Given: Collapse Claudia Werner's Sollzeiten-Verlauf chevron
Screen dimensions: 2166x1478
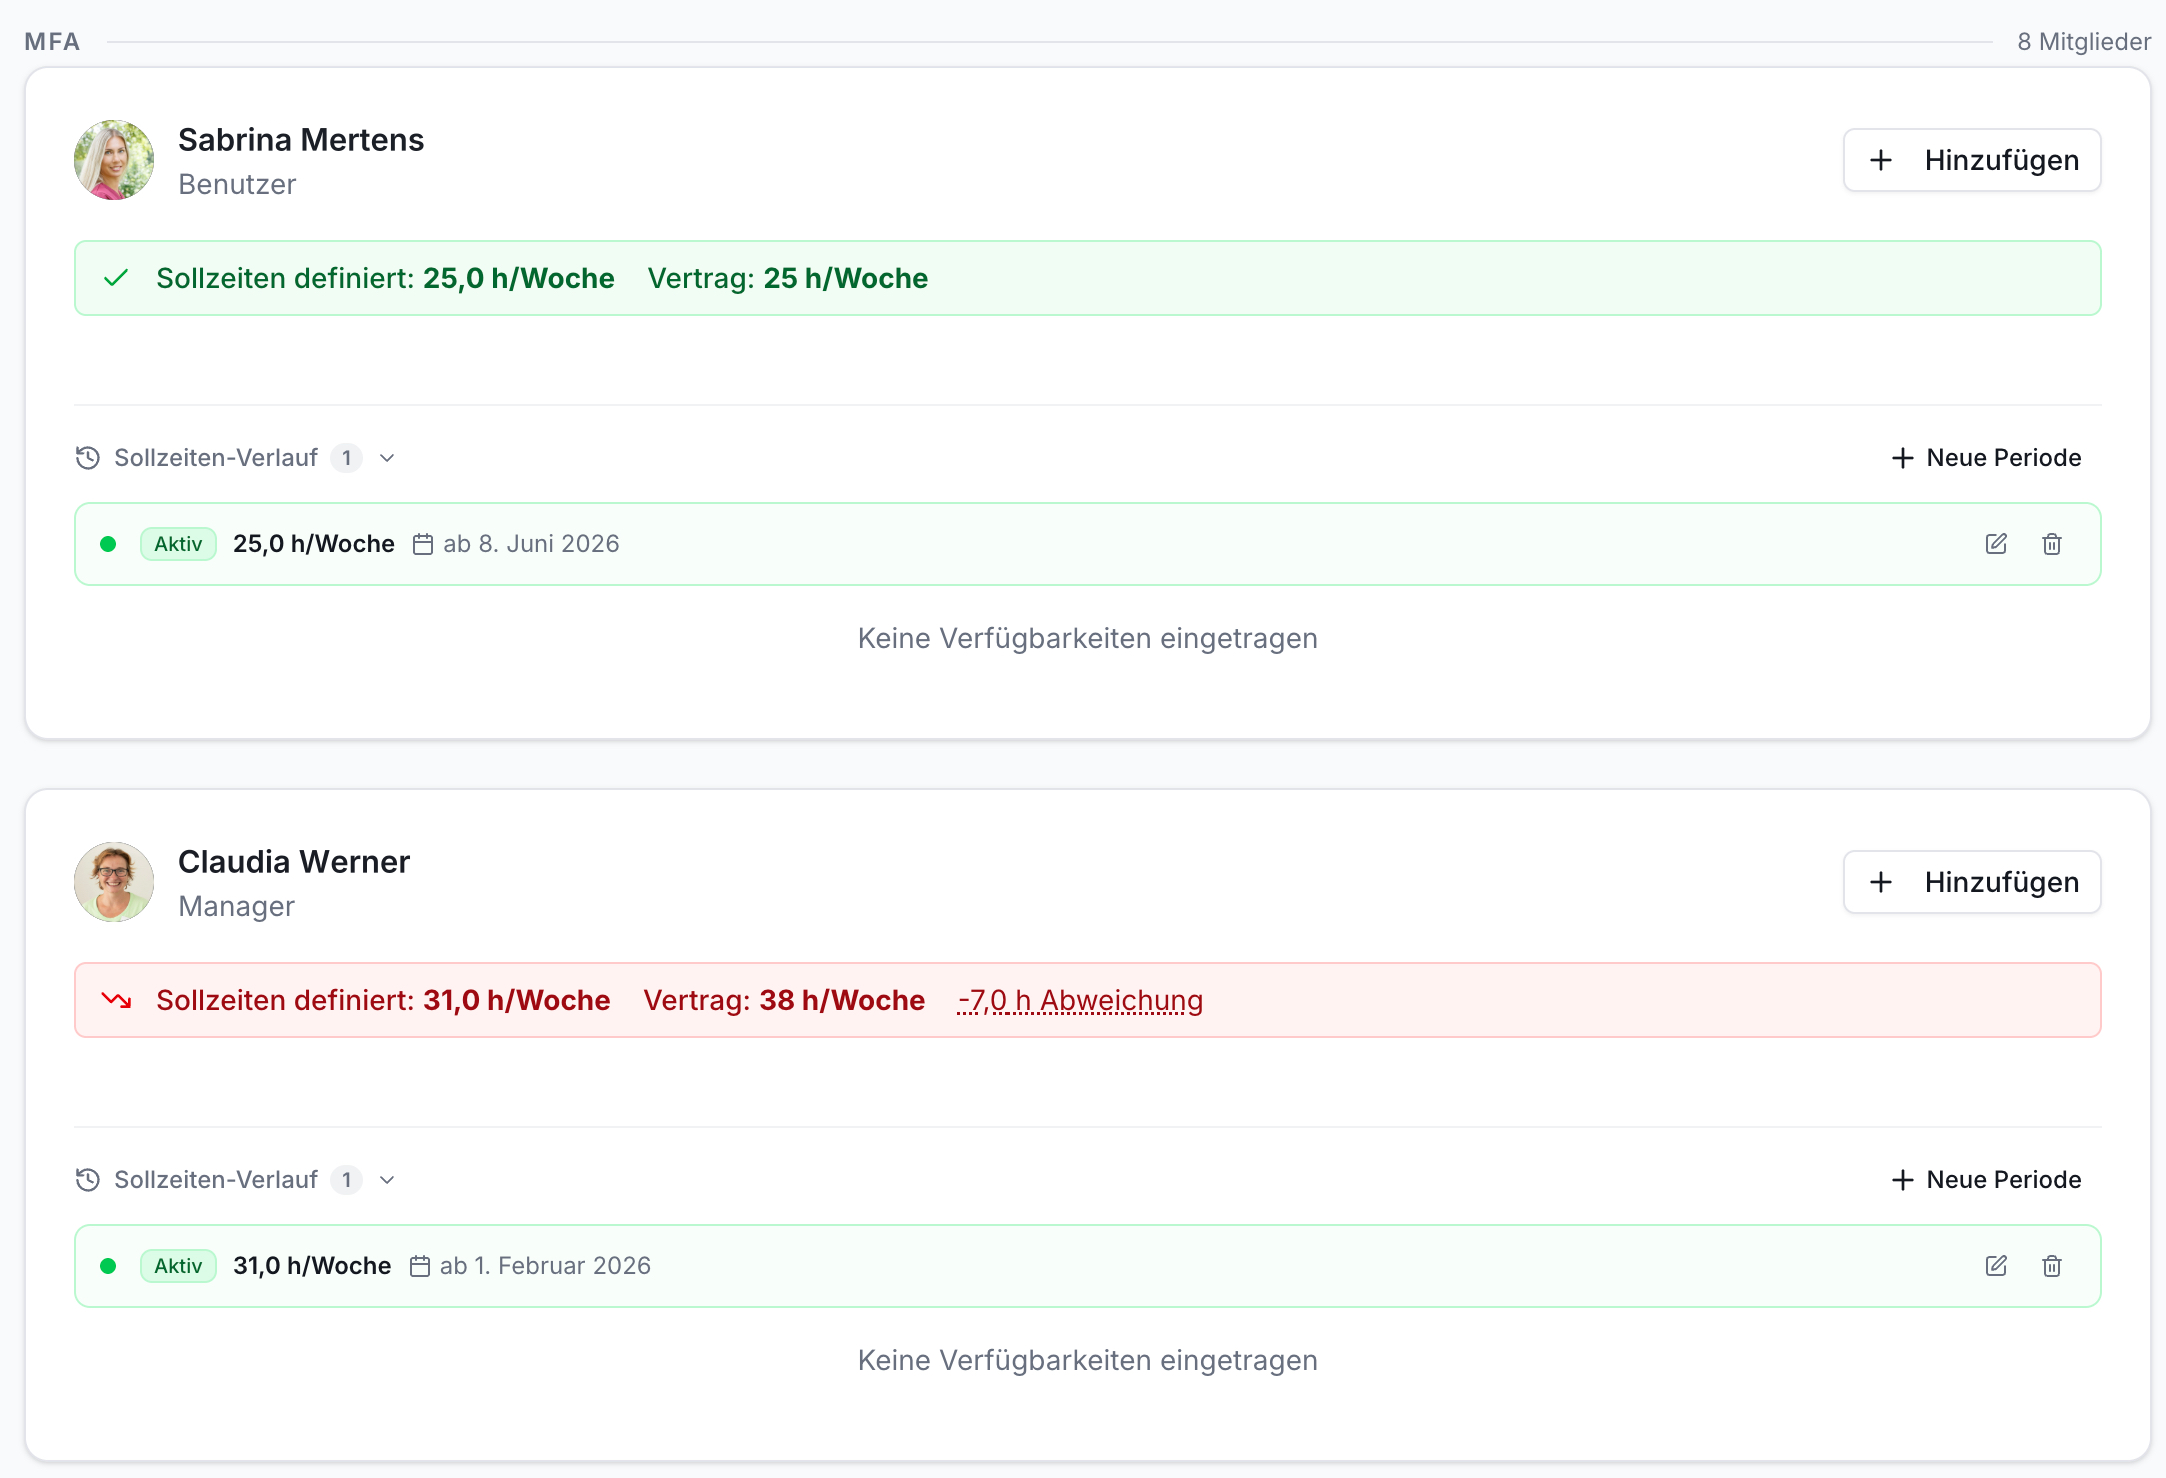Looking at the screenshot, I should click(x=387, y=1180).
